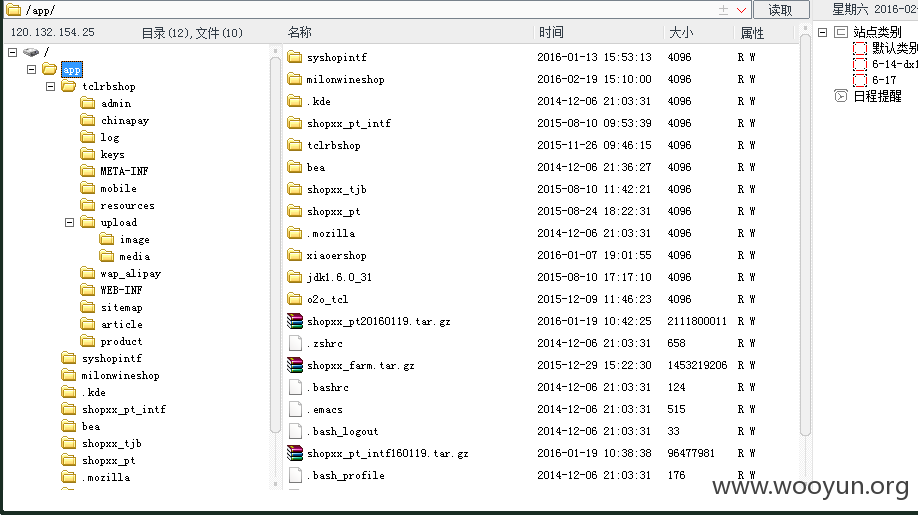Click the server IP 120.132.154.25 label

pyautogui.click(x=53, y=32)
